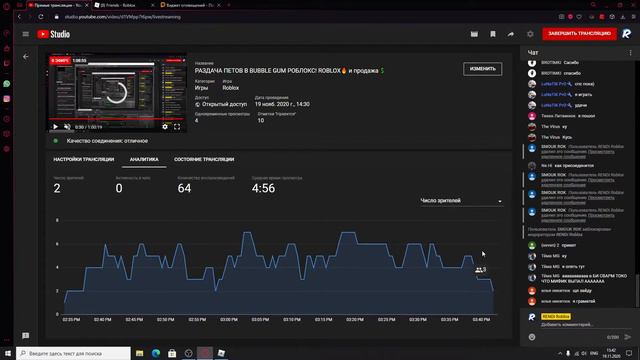Viewport: 640px width, 360px height.
Task: Open a new browser tab
Action: point(229,5)
